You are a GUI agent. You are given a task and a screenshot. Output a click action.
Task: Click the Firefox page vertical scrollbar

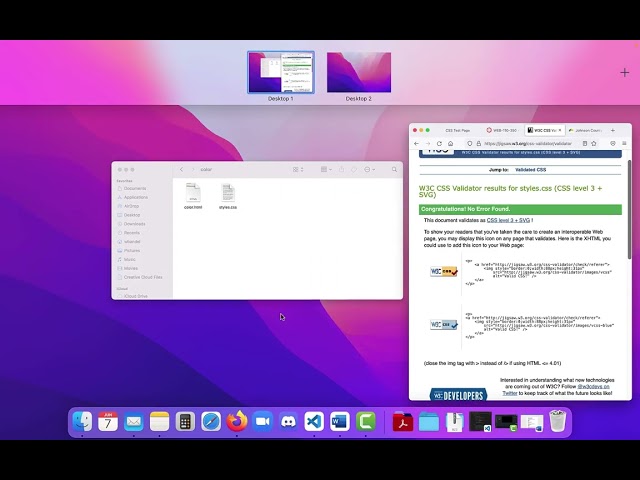pyautogui.click(x=629, y=209)
